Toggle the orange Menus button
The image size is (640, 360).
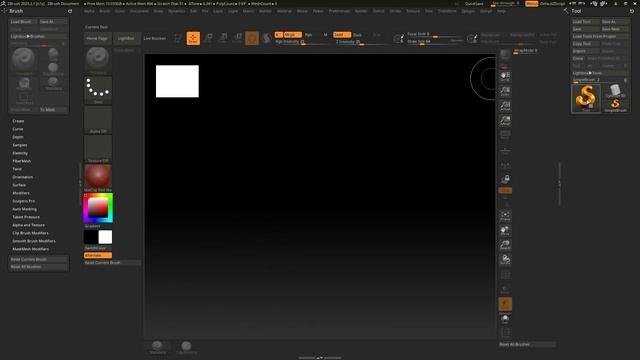click(x=531, y=4)
